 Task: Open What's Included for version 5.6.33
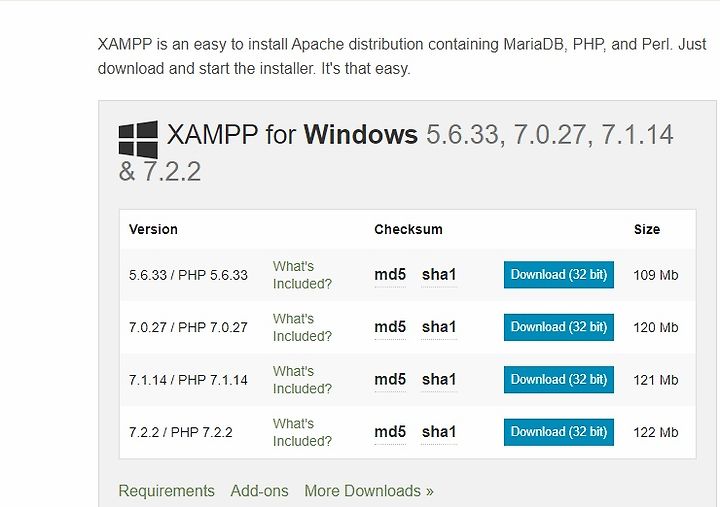pos(302,275)
